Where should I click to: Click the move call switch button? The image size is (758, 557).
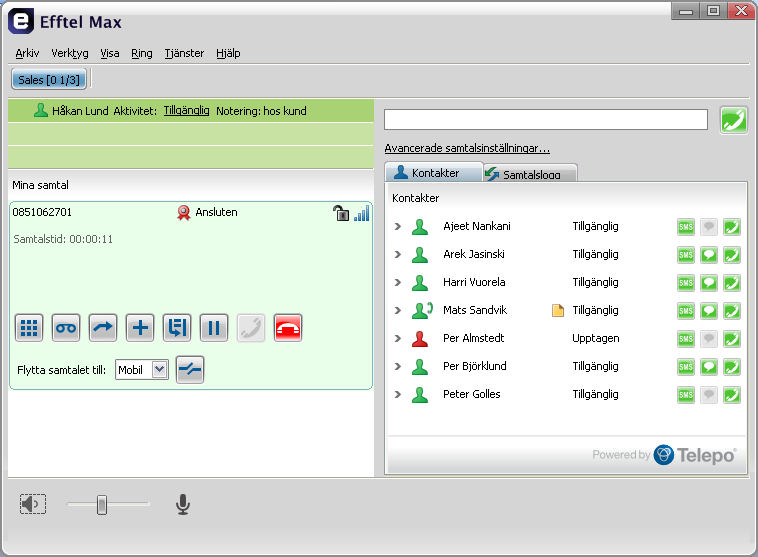(x=190, y=370)
